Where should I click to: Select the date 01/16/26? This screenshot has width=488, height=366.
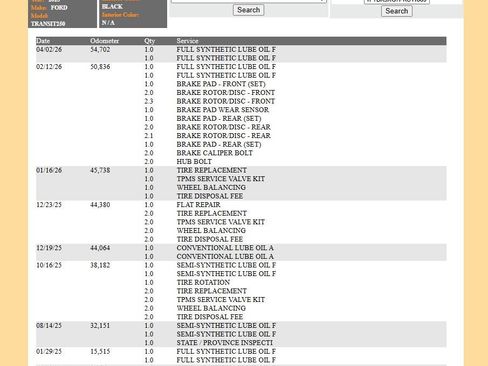pyautogui.click(x=49, y=170)
